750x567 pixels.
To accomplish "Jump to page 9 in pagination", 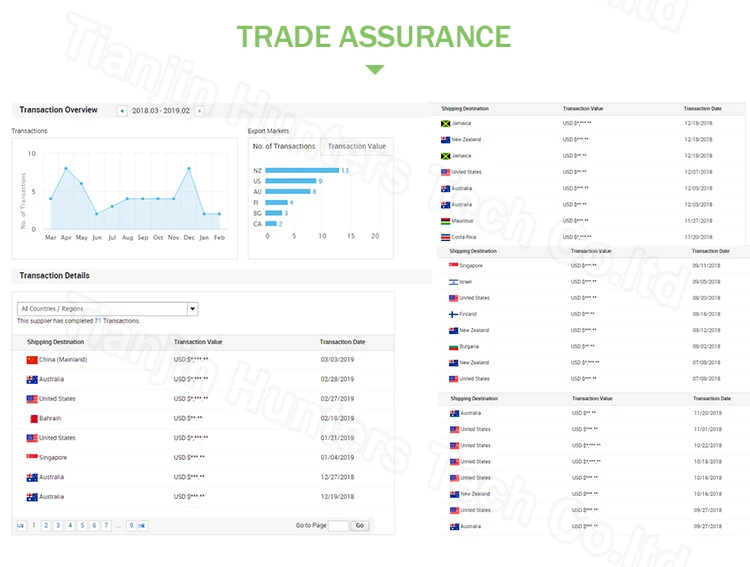I will tap(130, 525).
